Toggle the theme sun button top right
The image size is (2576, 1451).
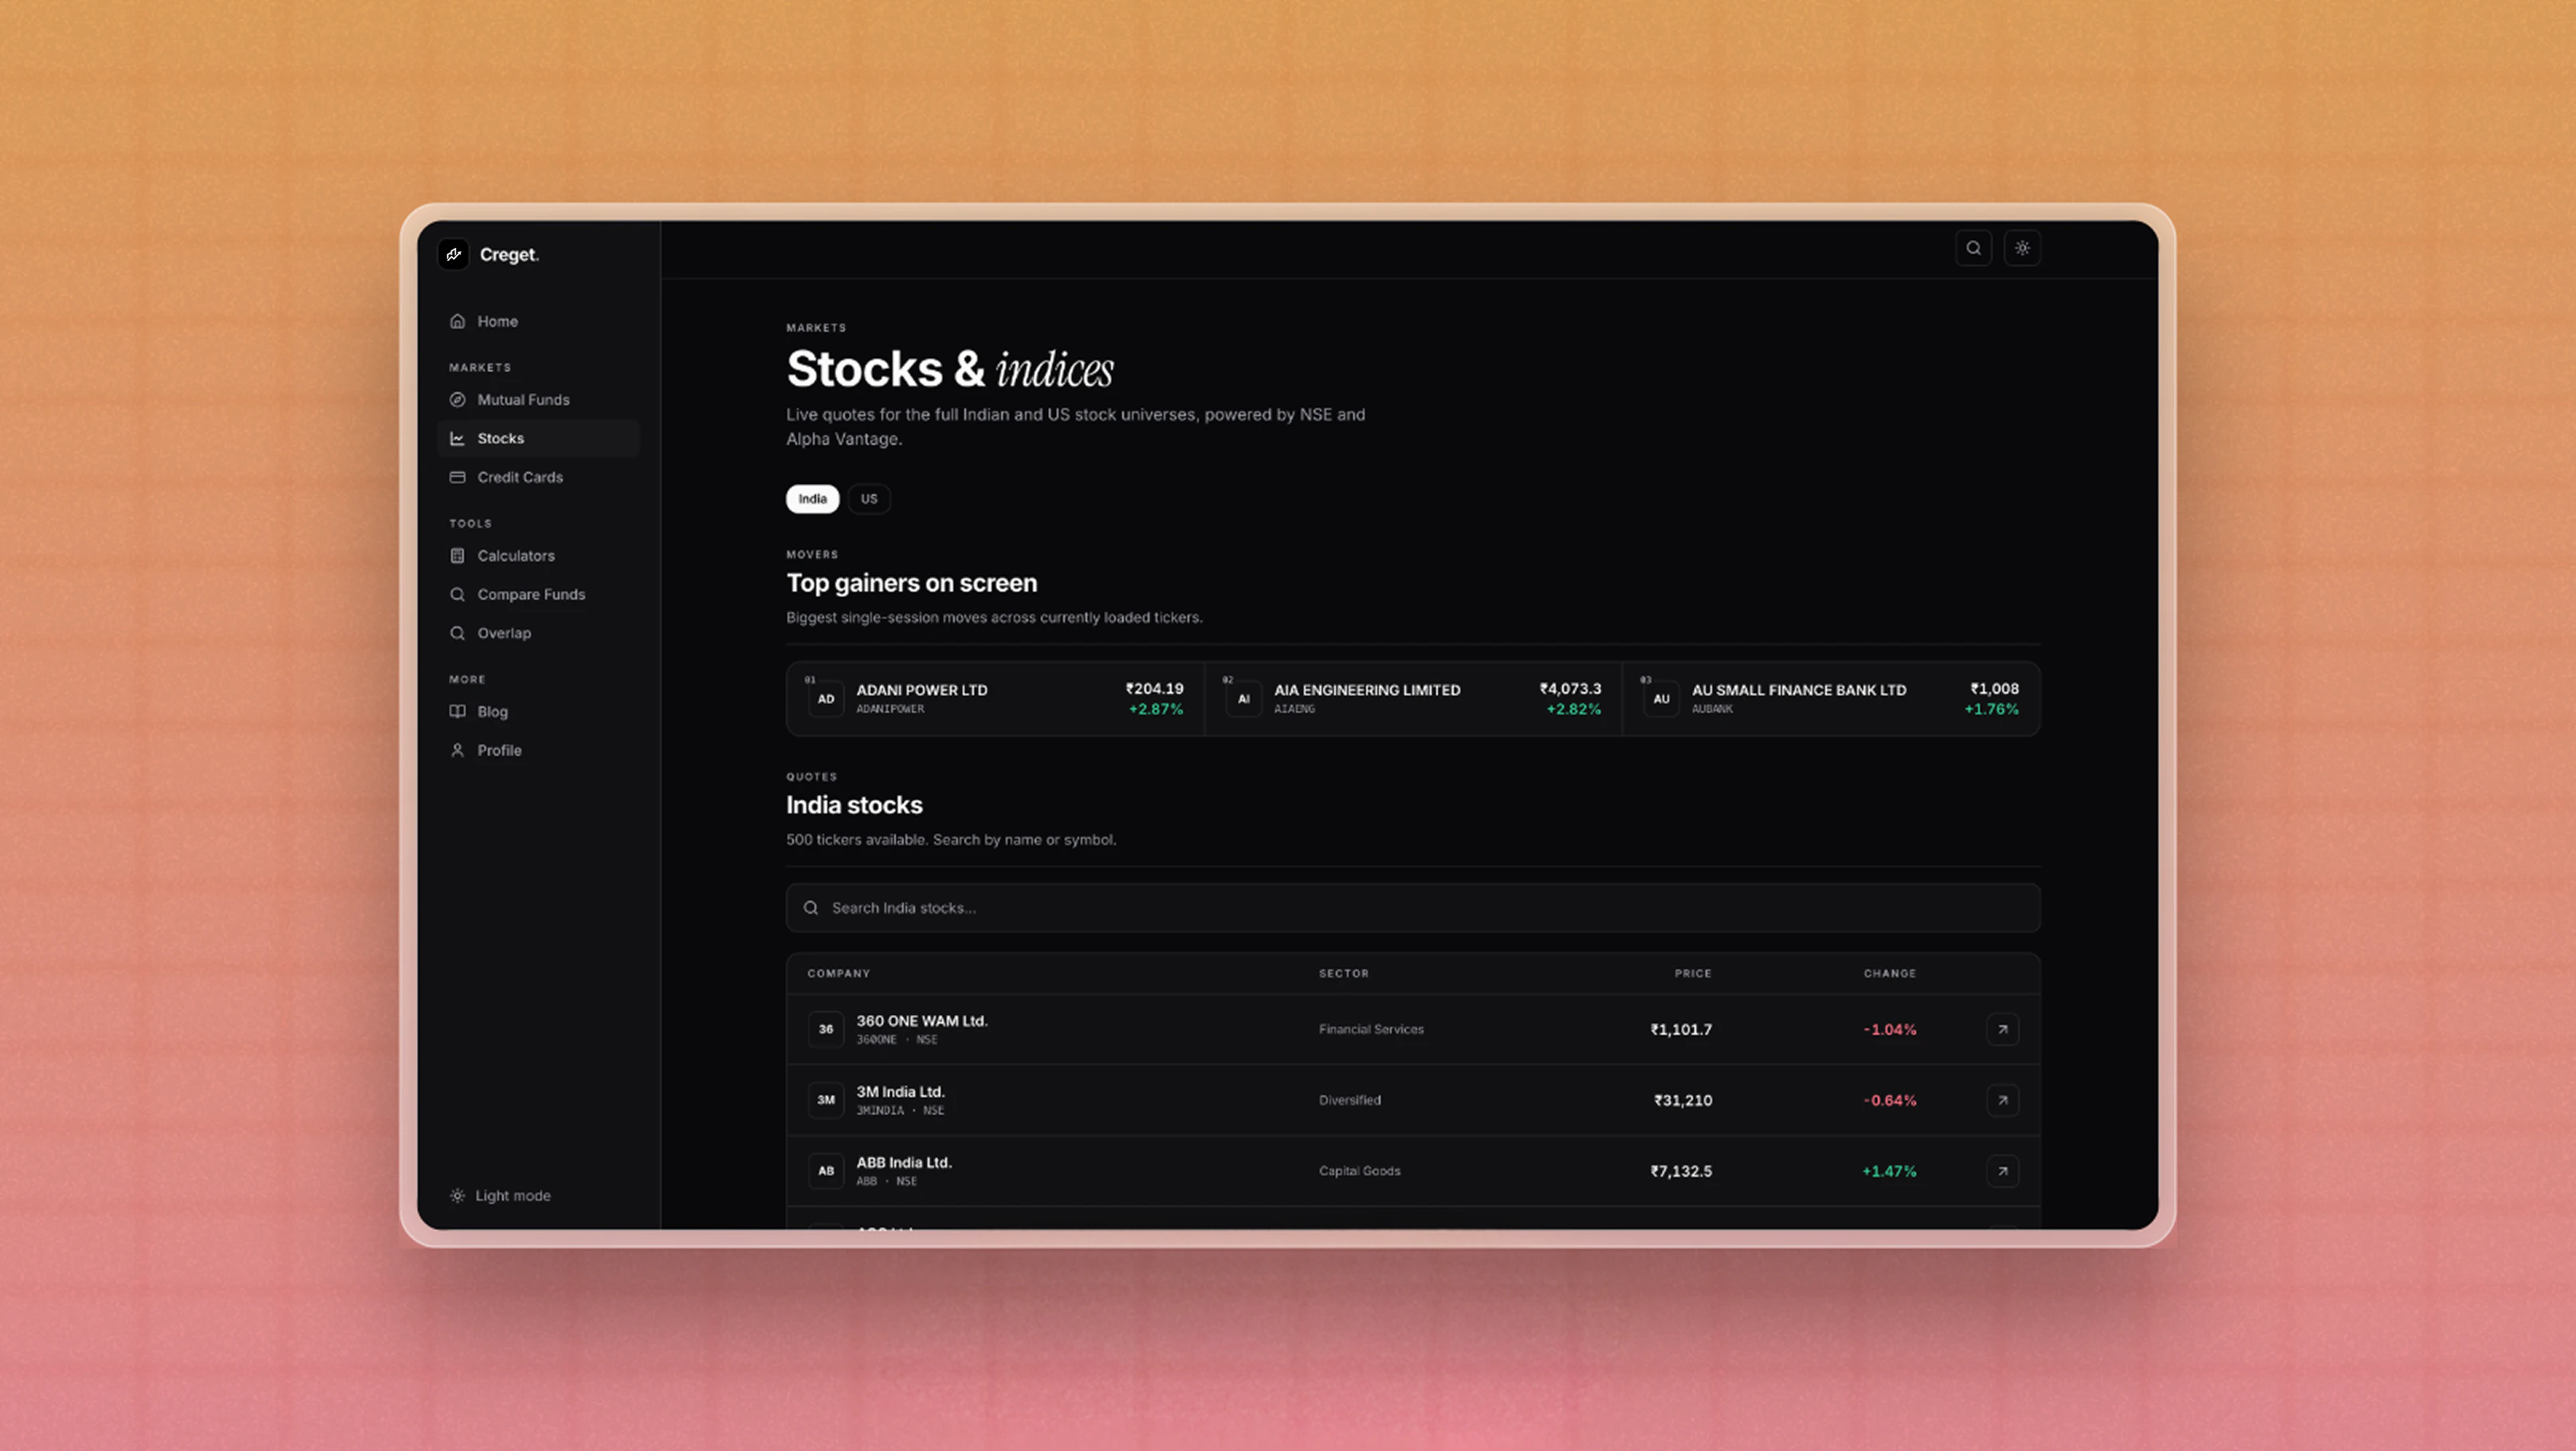pyautogui.click(x=2023, y=248)
